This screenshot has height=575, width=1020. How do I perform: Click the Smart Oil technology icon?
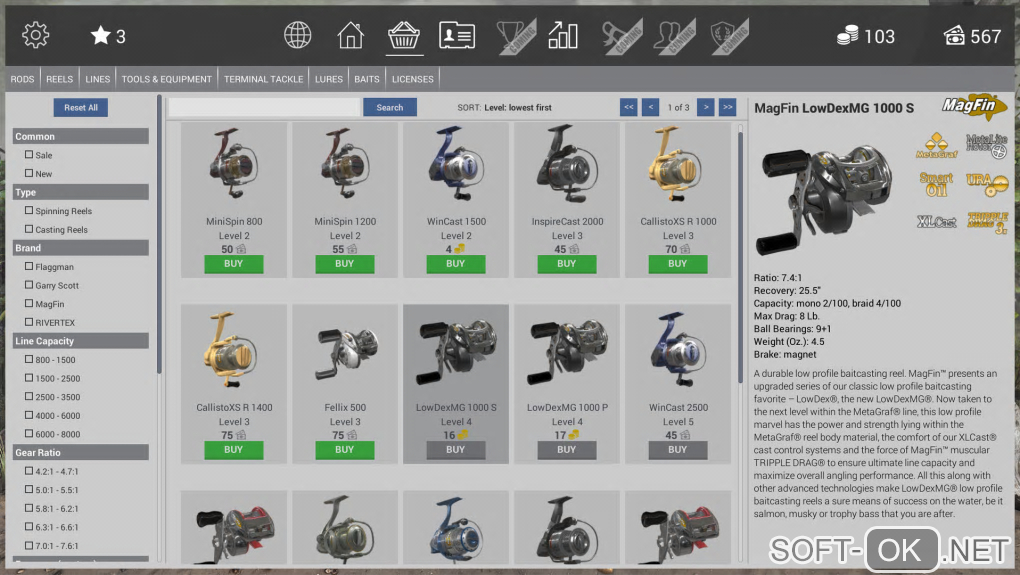[936, 184]
